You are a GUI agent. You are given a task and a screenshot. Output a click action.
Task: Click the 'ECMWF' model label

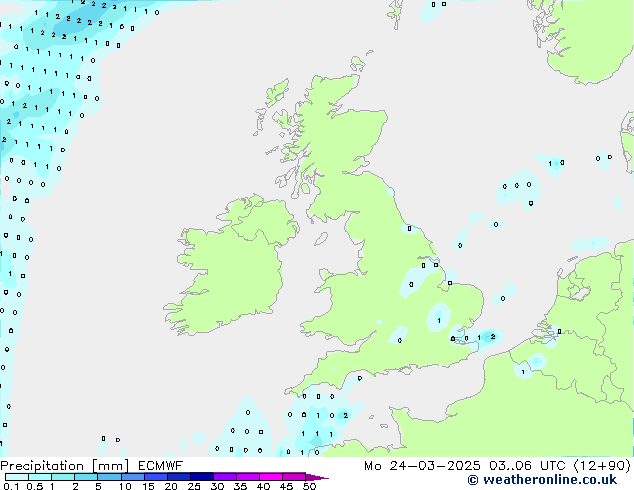click(x=161, y=466)
